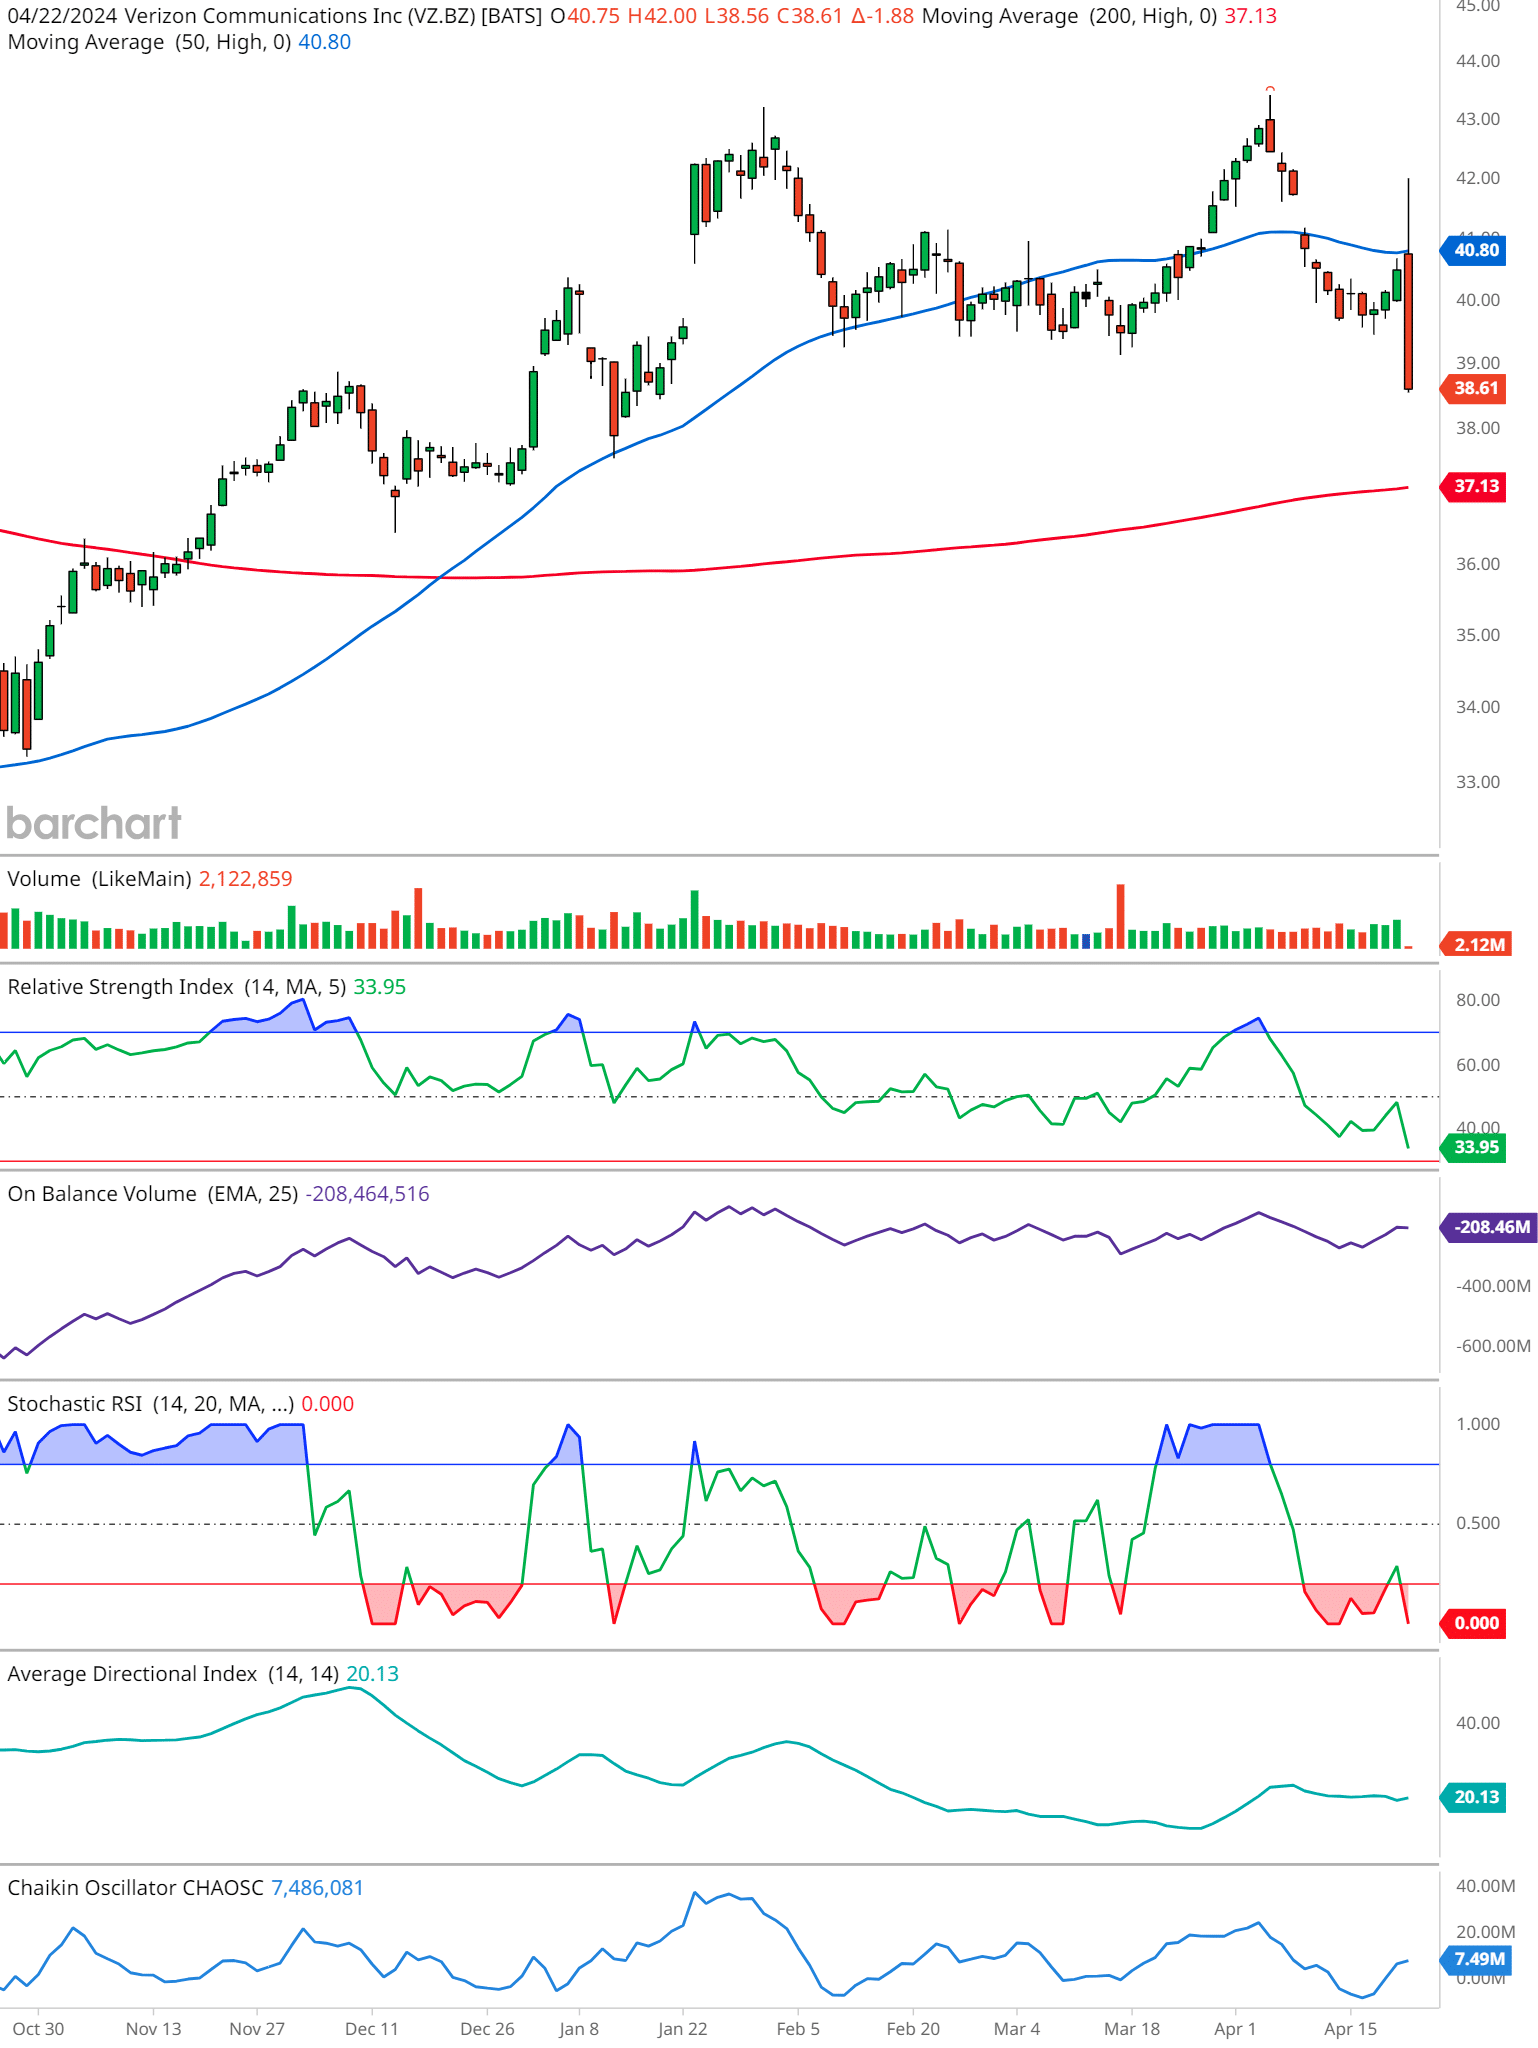1538x2048 pixels.
Task: Click the 0.500 Stochastic RSI axis label
Action: (1478, 1523)
